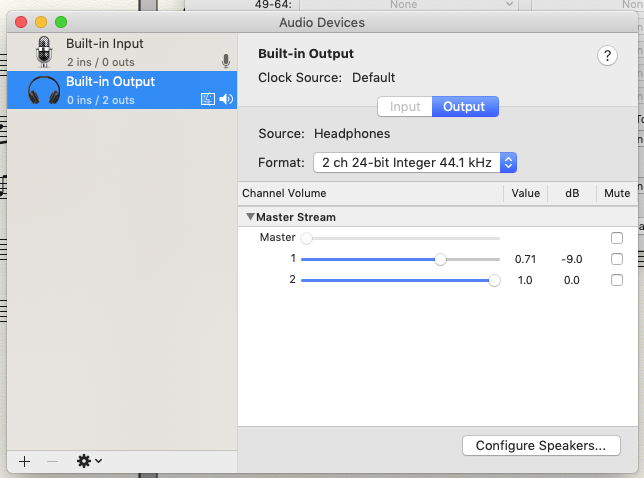Remove device using the minus button
The width and height of the screenshot is (644, 478).
point(53,461)
